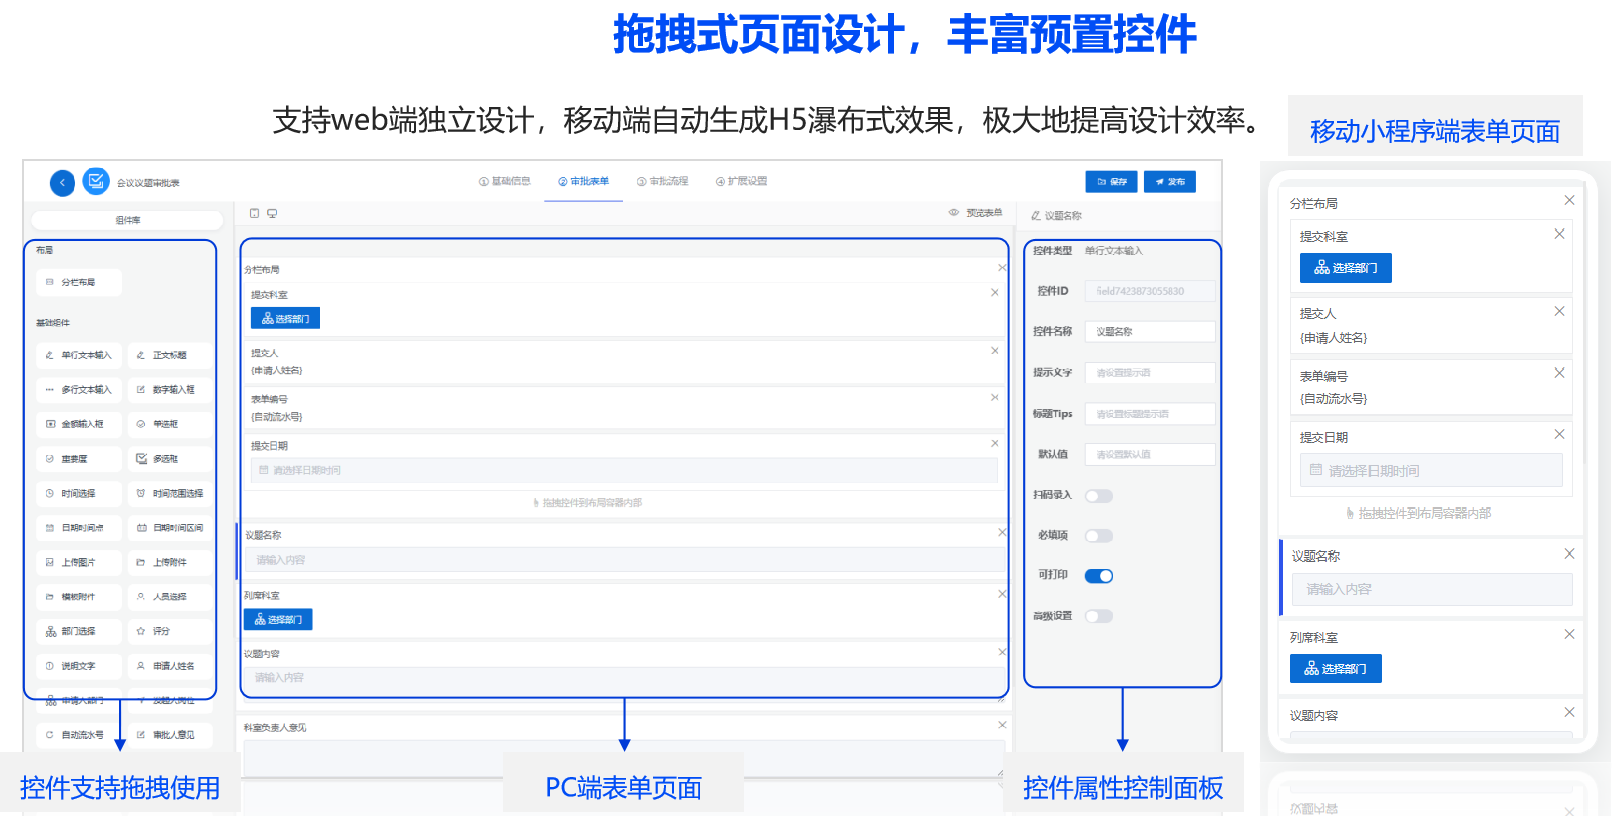Click the 发布 publish button
Screen dimensions: 1612x816
pos(1169,182)
